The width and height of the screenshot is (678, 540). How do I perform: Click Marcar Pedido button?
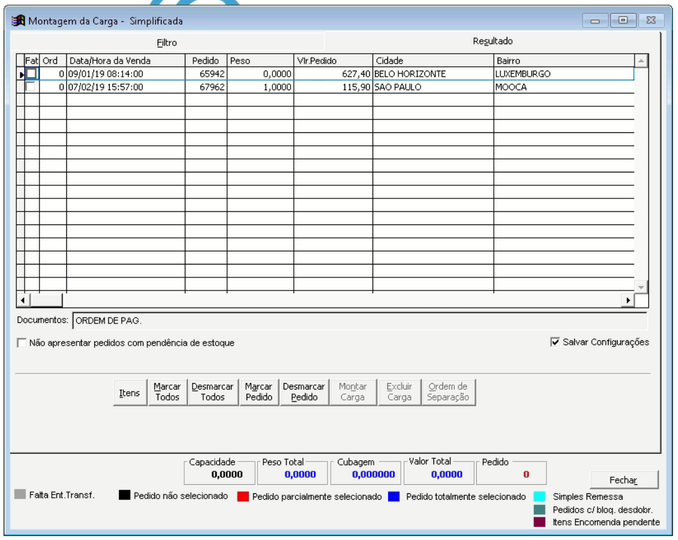[258, 392]
